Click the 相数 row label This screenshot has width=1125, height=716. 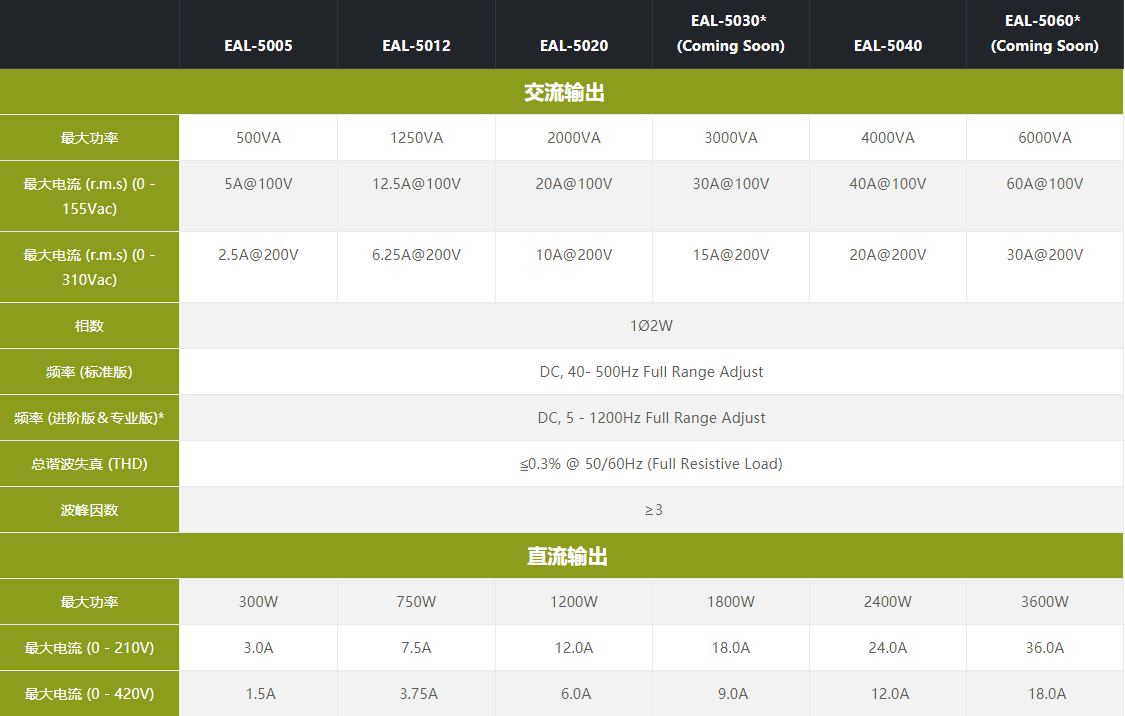(89, 325)
